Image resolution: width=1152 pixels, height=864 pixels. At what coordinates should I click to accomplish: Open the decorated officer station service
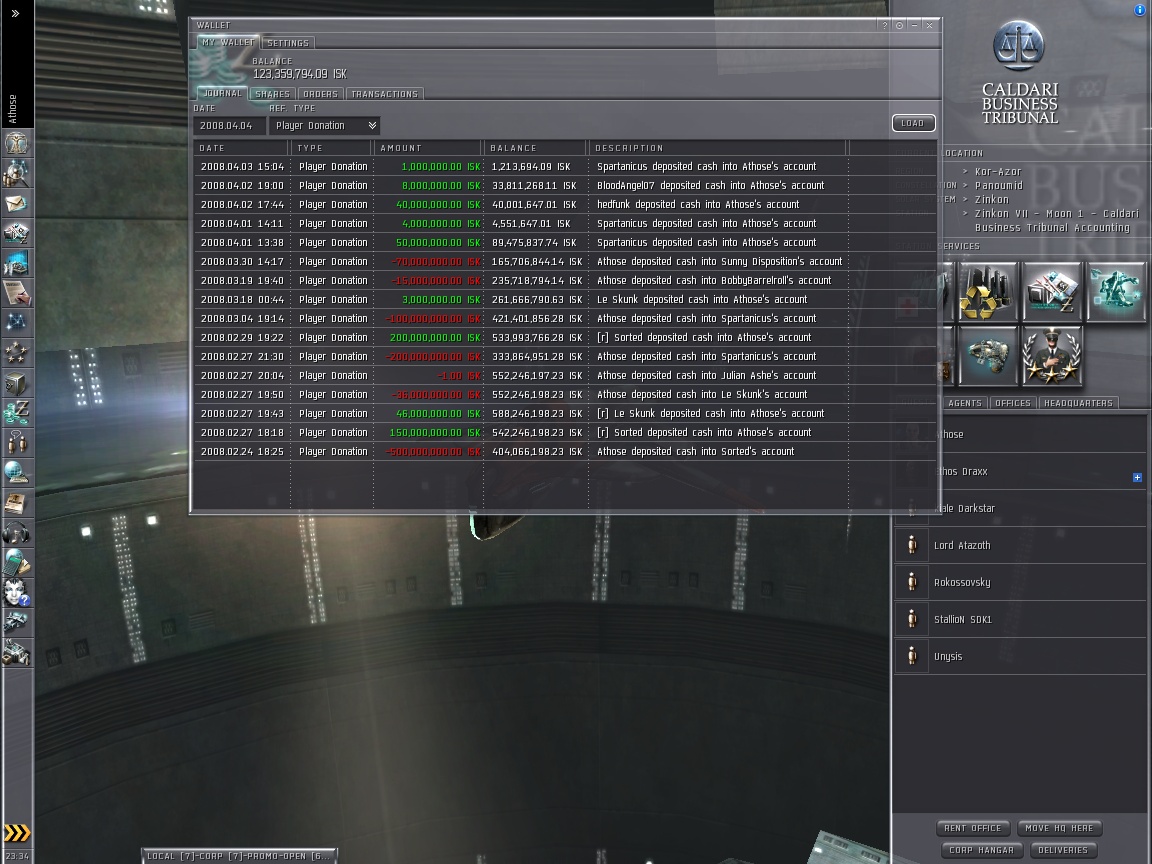coord(1052,356)
